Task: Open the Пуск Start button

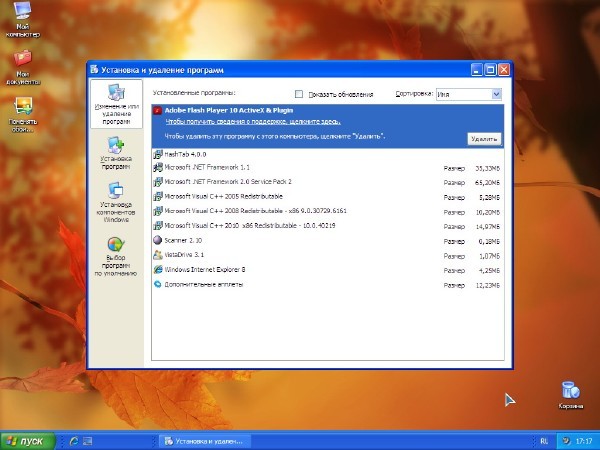Action: pos(28,441)
